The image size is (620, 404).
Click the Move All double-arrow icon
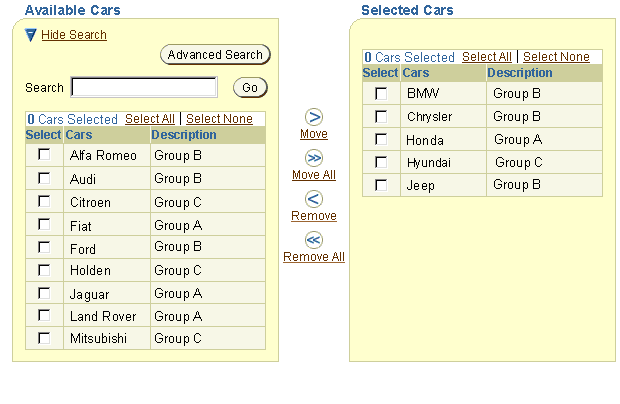pyautogui.click(x=314, y=159)
